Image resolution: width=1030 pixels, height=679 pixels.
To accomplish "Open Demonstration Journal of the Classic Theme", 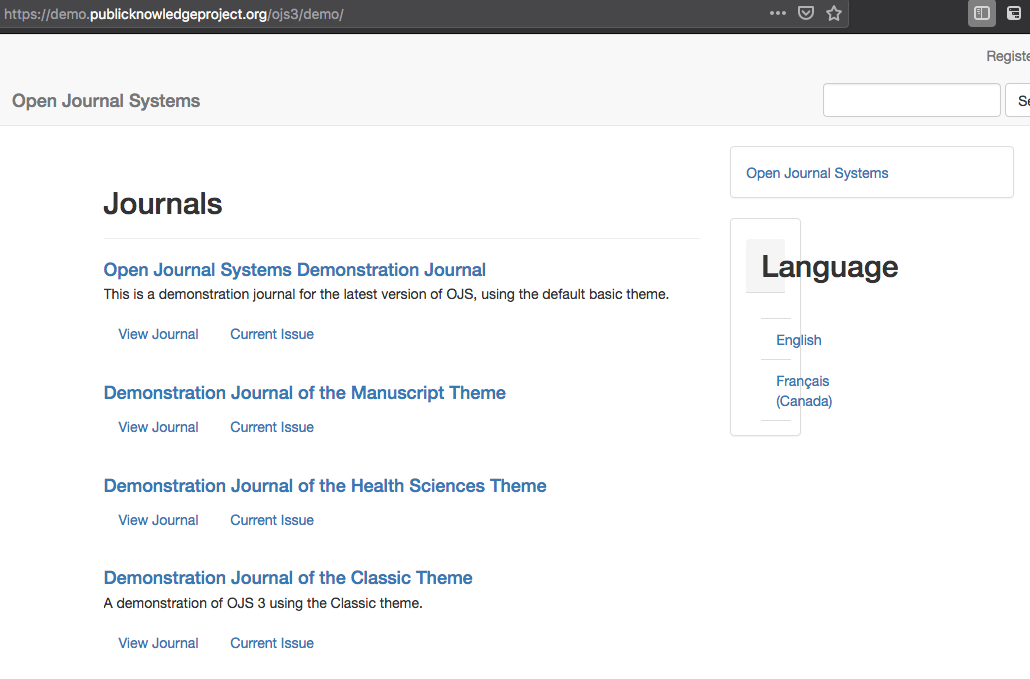I will [x=288, y=577].
